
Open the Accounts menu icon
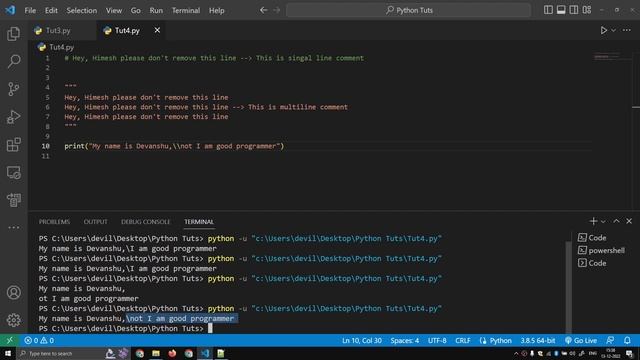click(13, 292)
